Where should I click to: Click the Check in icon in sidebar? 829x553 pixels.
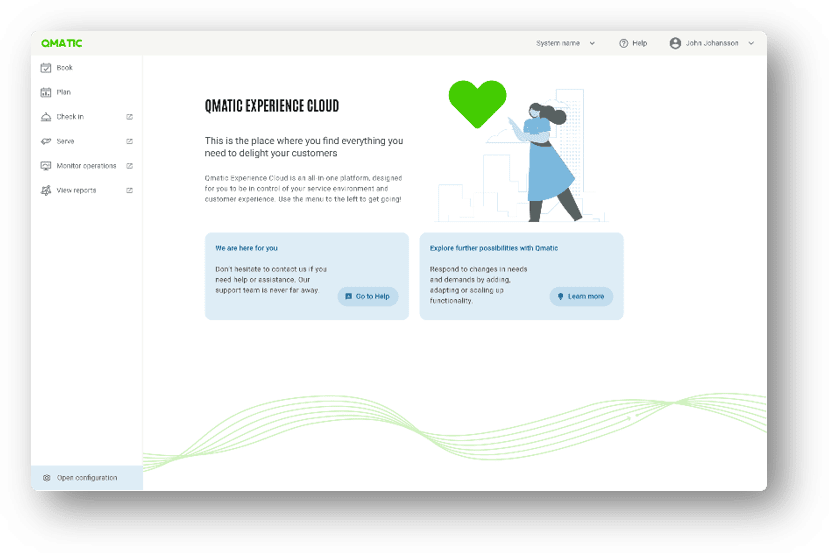tap(46, 117)
